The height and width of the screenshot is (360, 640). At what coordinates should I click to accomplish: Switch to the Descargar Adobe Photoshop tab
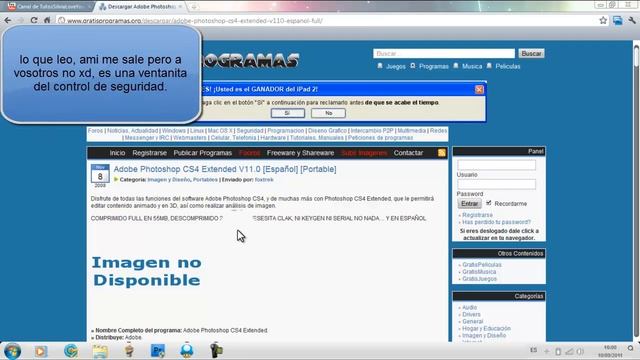click(141, 7)
